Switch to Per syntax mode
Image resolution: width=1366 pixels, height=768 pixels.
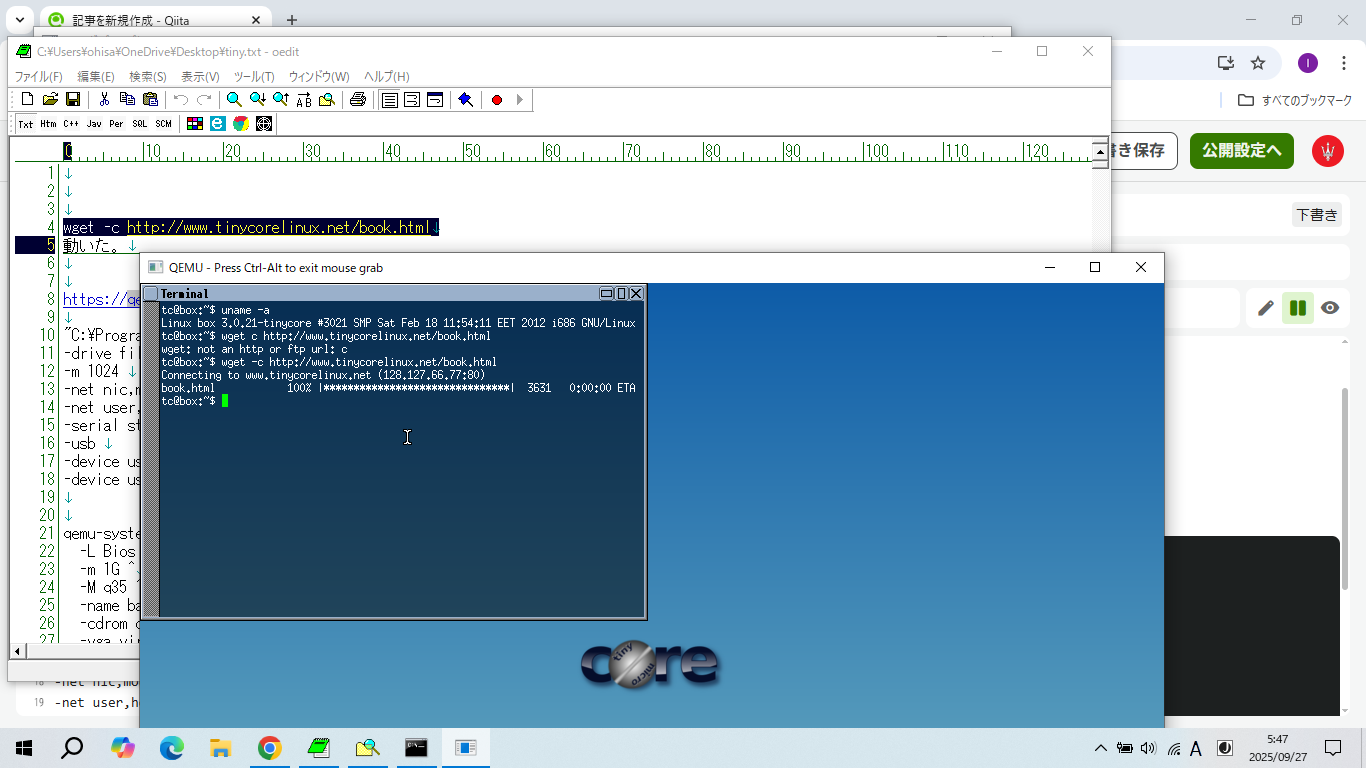click(x=117, y=124)
